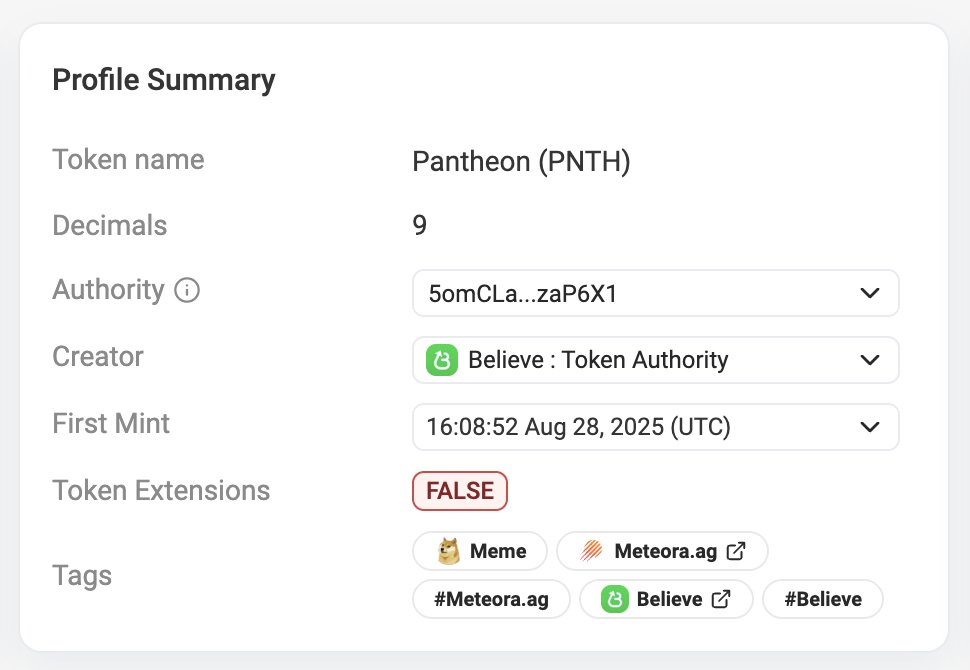This screenshot has height=670, width=970.
Task: Expand the Creator dropdown chevron
Action: [x=869, y=360]
